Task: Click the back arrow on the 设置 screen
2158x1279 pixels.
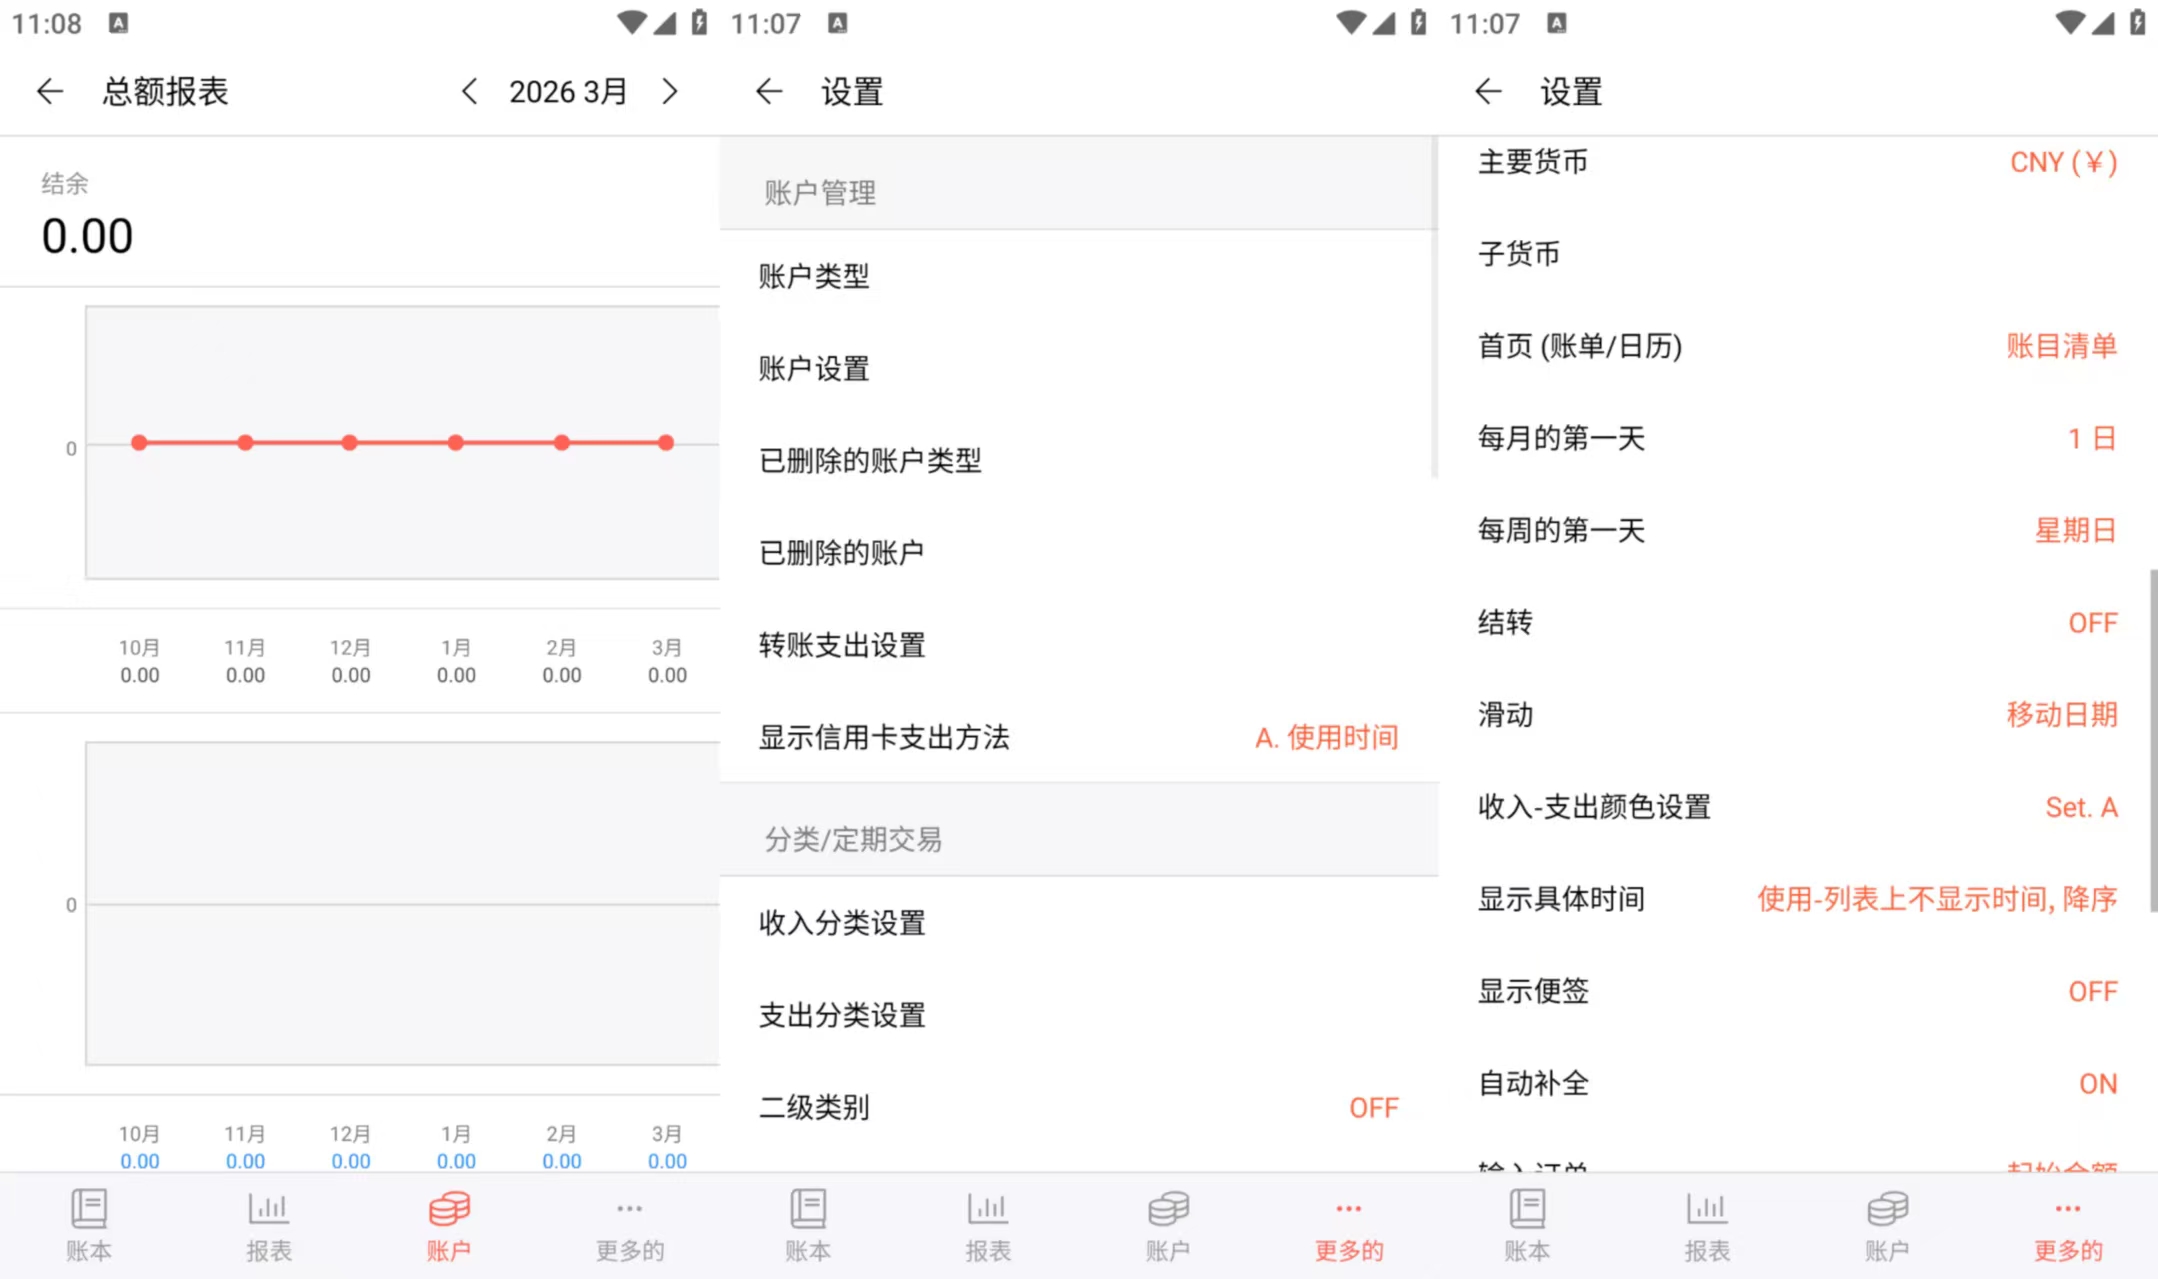Action: pos(768,91)
